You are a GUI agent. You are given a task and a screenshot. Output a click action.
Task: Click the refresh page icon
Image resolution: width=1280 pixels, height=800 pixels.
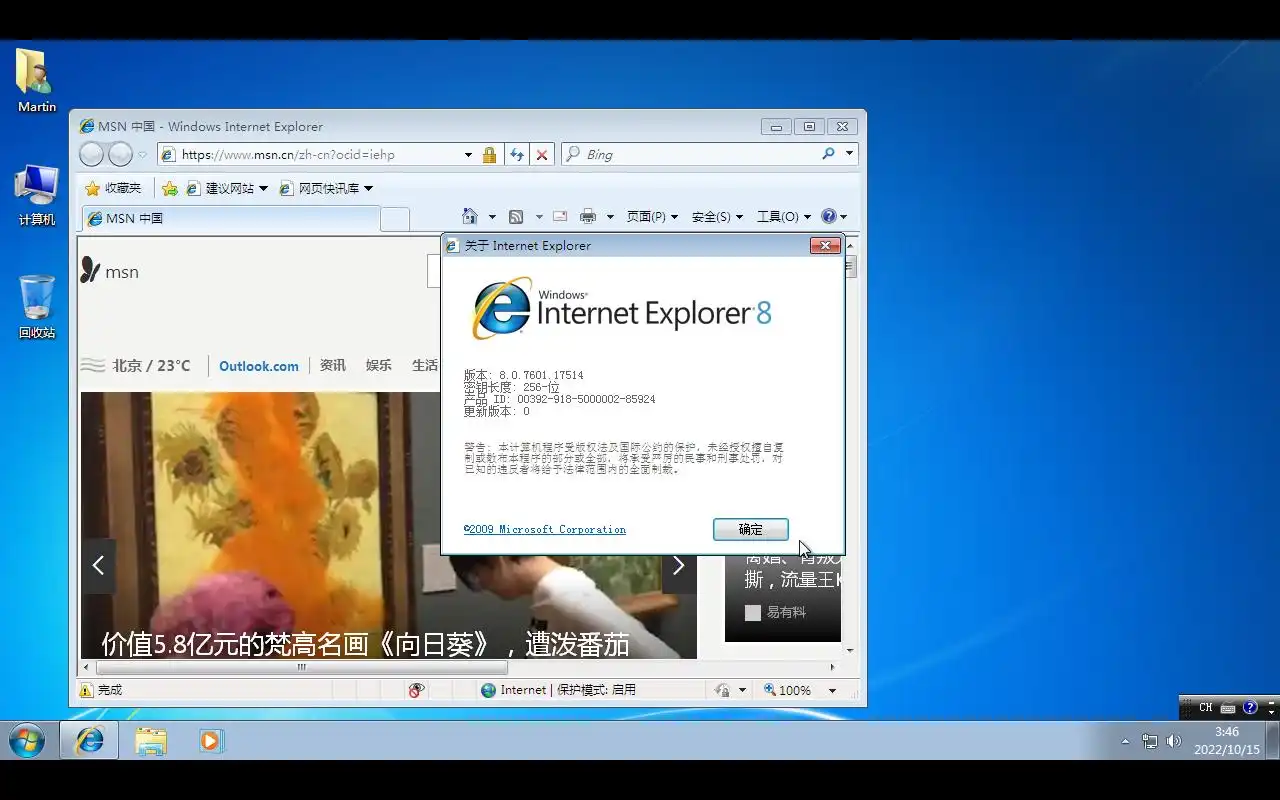click(x=517, y=155)
